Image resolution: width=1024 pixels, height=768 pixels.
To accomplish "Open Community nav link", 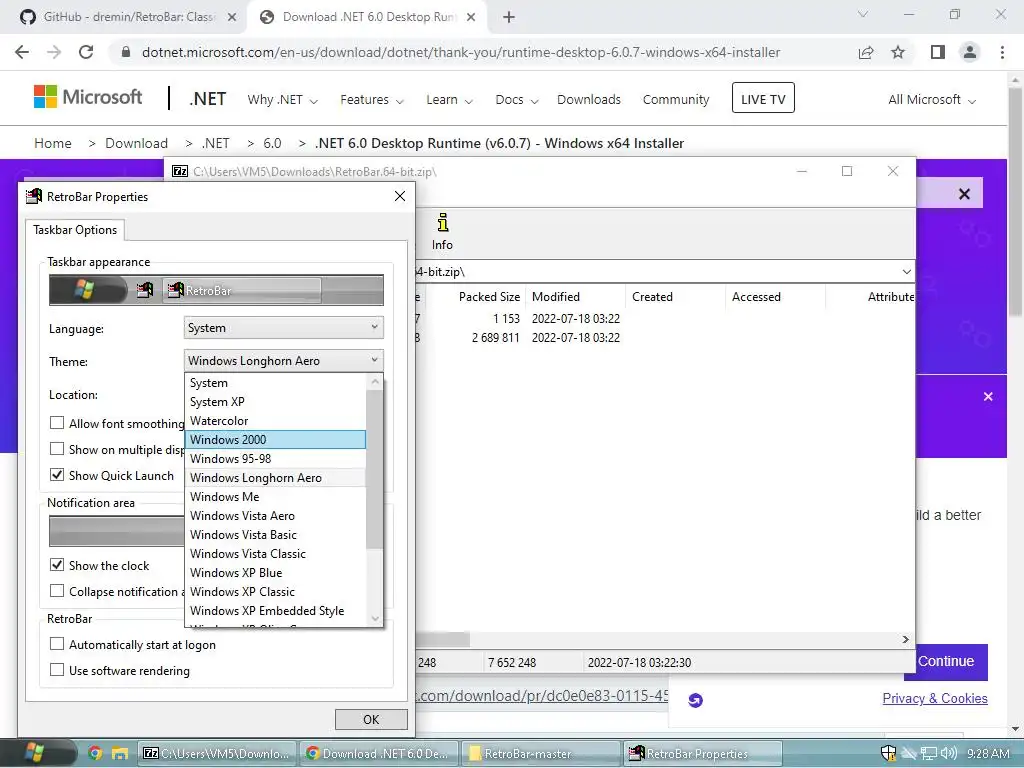I will 676,100.
